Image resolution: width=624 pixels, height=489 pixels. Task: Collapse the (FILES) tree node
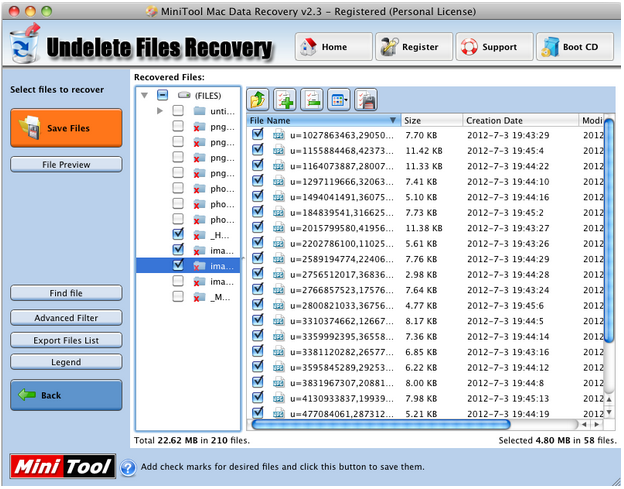pyautogui.click(x=144, y=95)
